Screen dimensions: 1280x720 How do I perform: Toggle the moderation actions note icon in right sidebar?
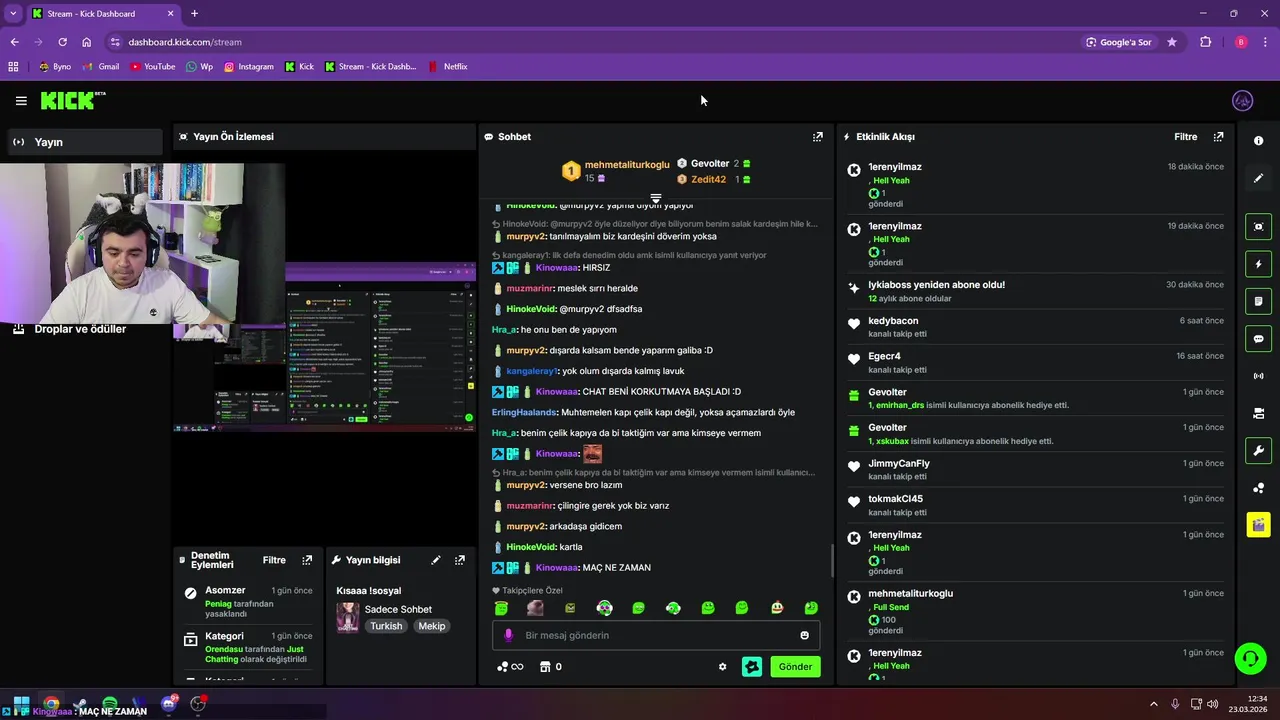click(x=1258, y=301)
